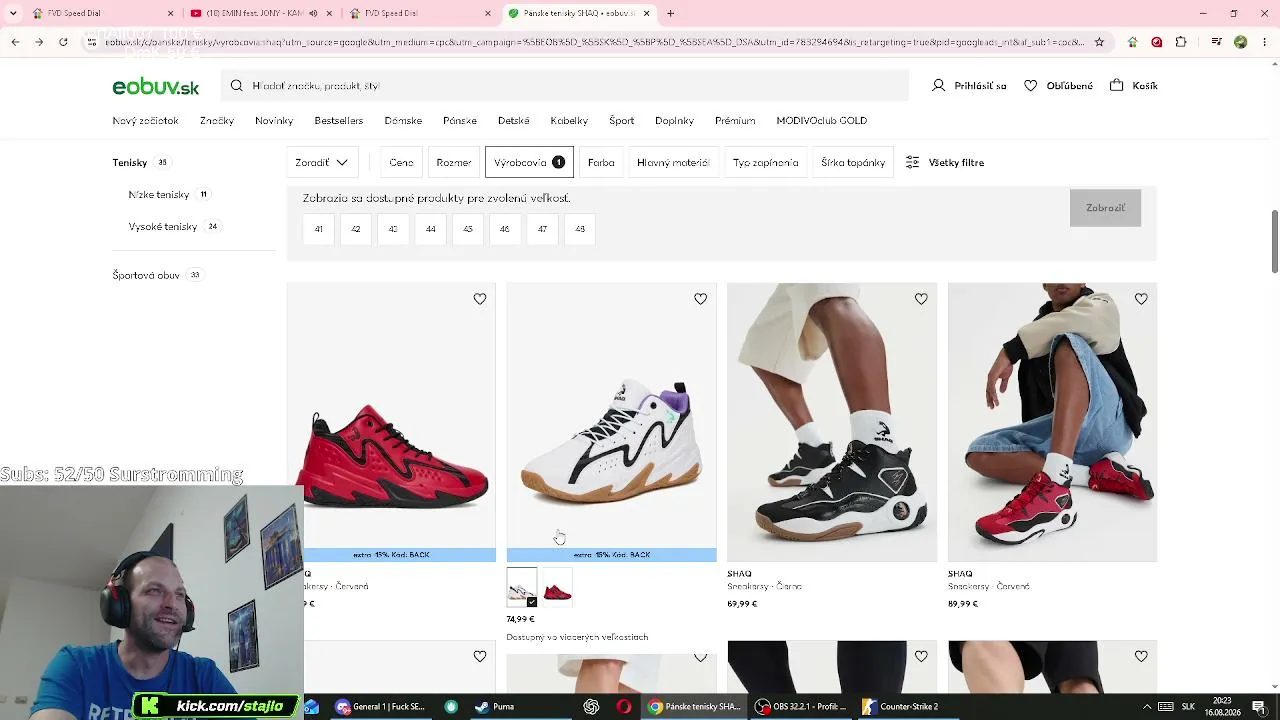Open the Značky menu

point(217,121)
